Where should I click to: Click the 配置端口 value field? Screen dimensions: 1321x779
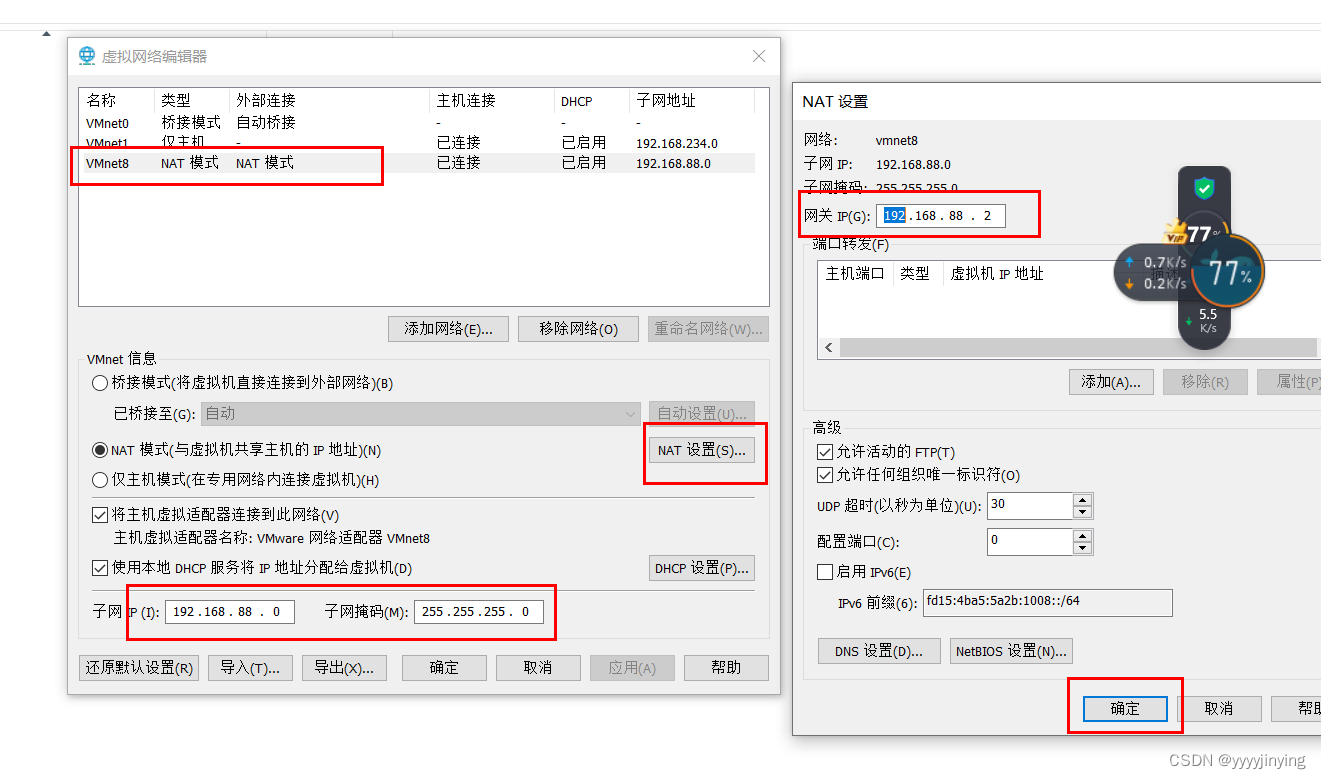coord(1030,542)
